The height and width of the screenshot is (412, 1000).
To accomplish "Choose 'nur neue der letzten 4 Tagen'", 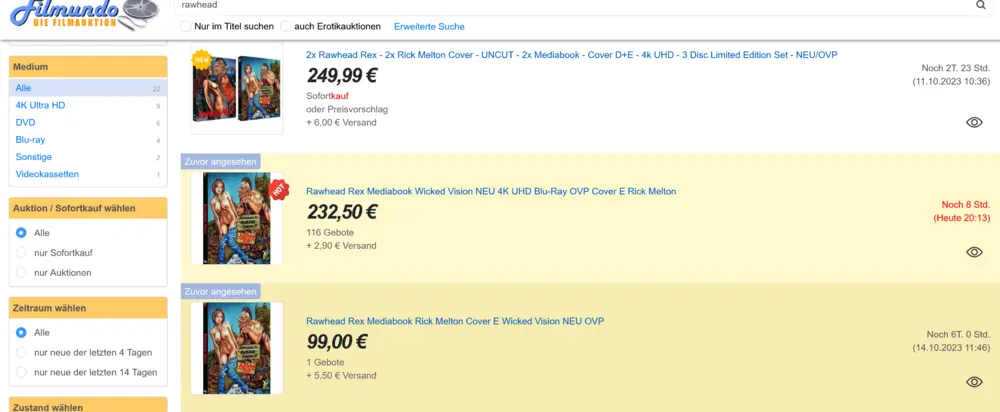I will click(x=22, y=352).
